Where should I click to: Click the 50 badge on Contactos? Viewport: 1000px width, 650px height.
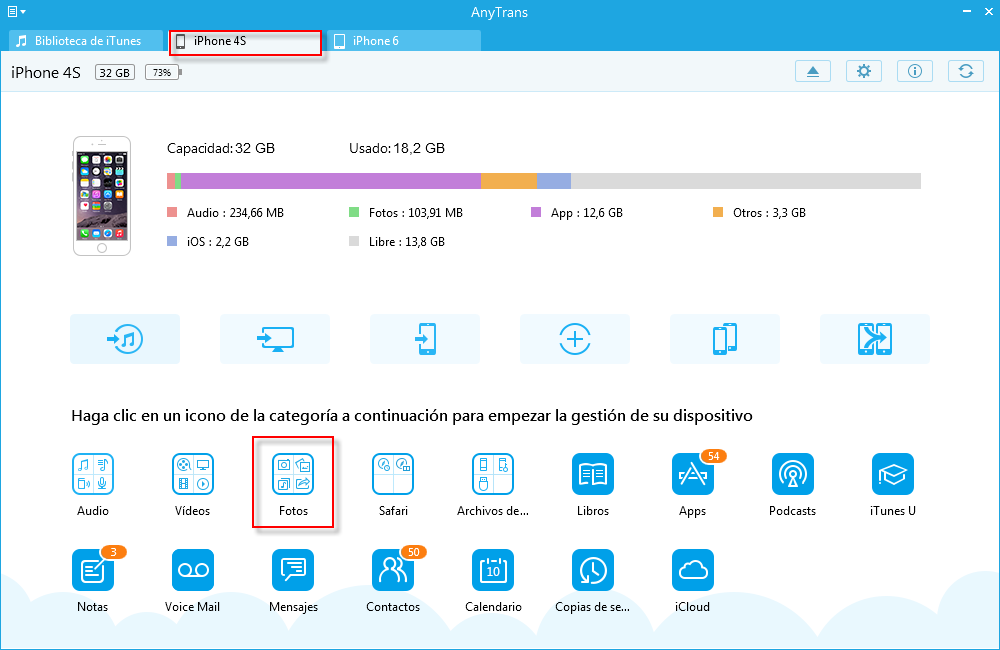point(413,552)
